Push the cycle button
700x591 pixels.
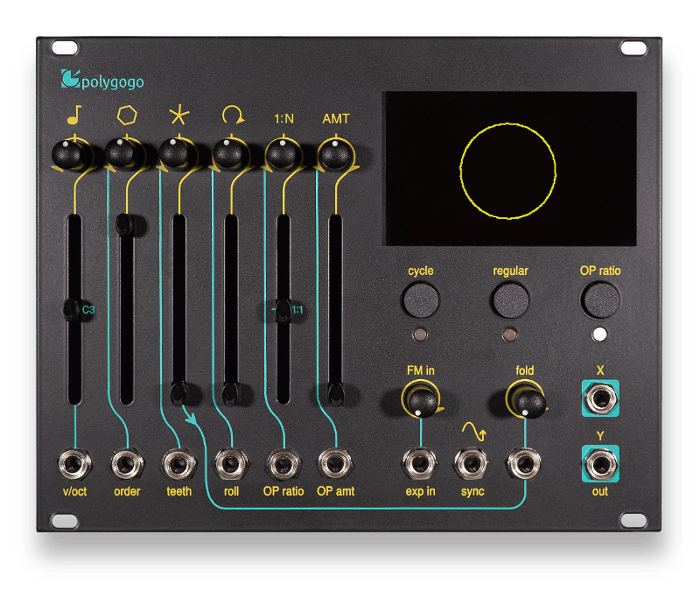[x=421, y=300]
